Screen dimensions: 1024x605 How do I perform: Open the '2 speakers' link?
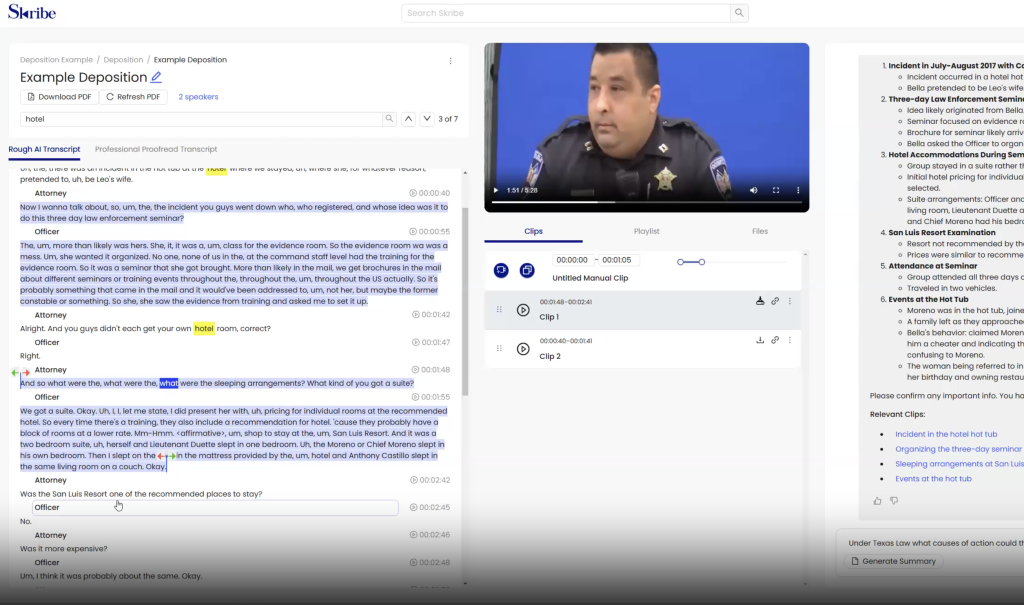[x=198, y=97]
